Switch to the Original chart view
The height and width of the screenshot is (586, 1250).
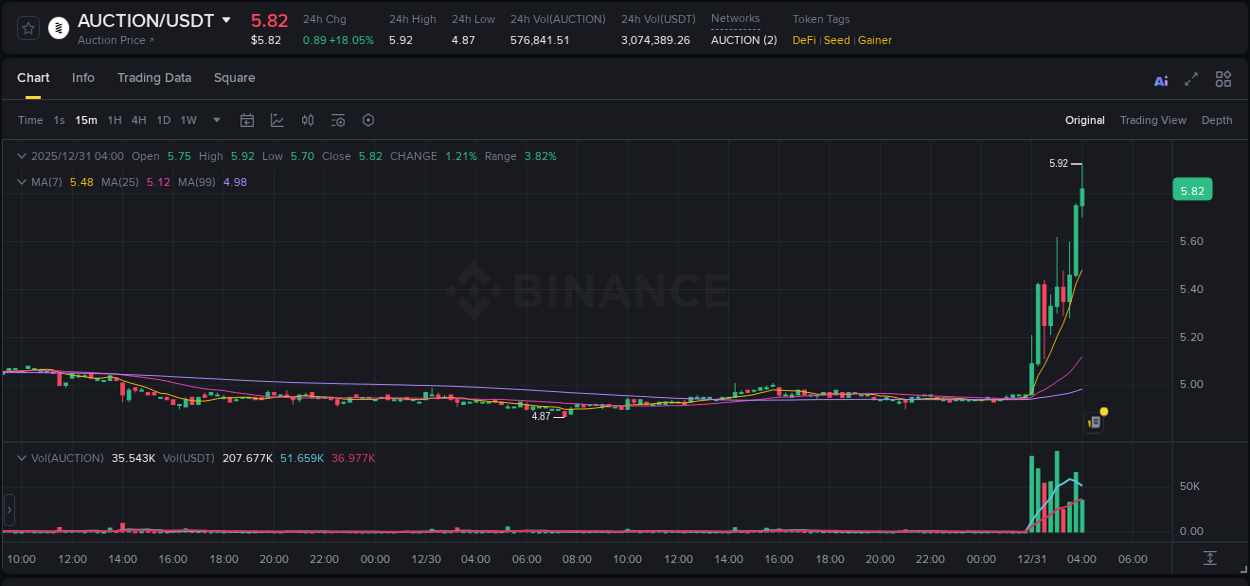[x=1084, y=120]
